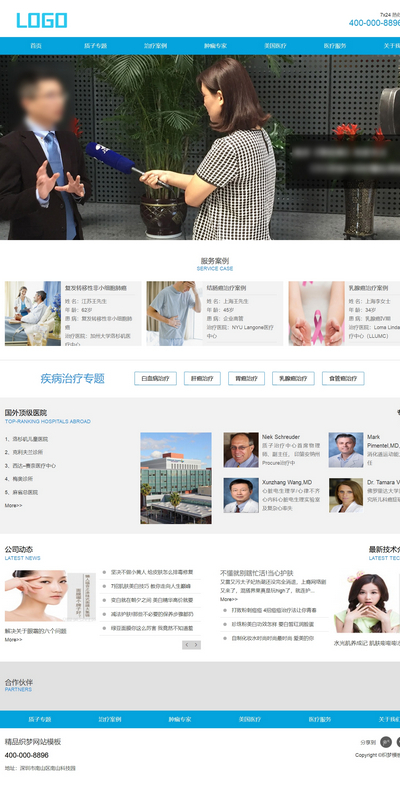Open Mark Pimentel's portrait
Viewport: 400px width, 800px height.
[346, 450]
